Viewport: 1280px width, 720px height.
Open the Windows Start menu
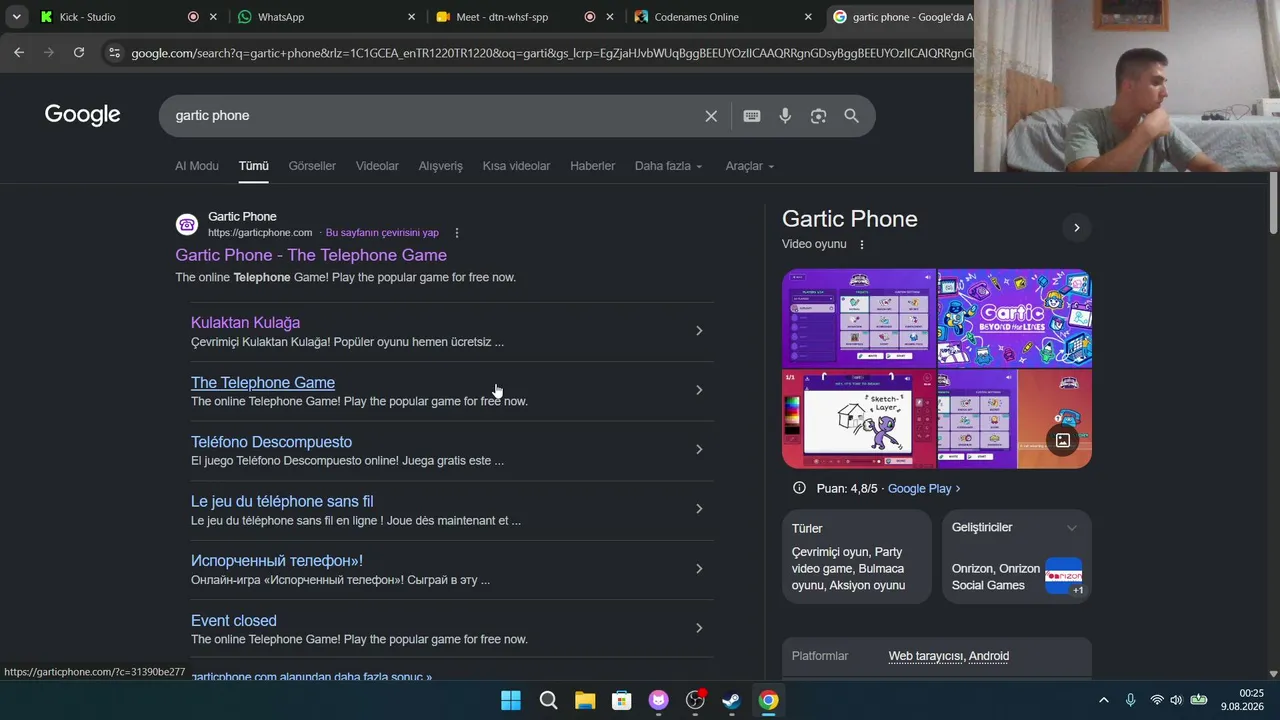coord(511,700)
